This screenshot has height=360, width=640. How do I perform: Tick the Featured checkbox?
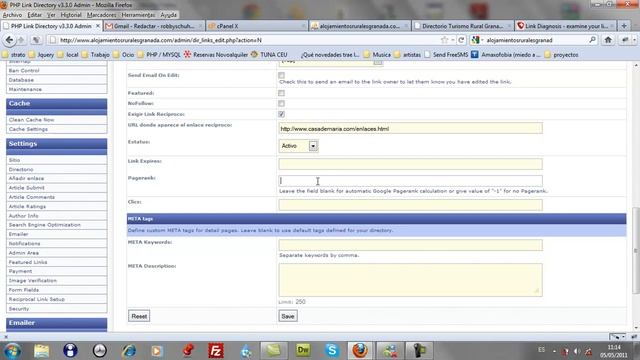pos(281,93)
